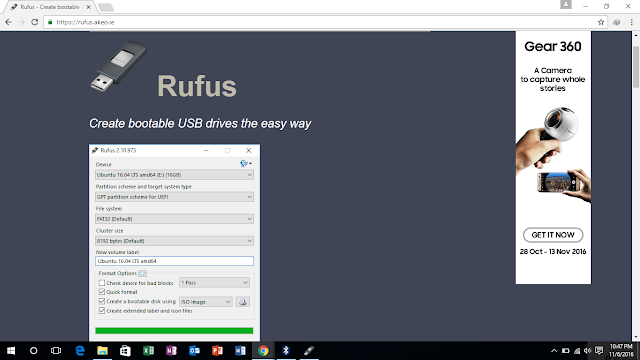
Task: Open volume control in system tray
Action: pyautogui.click(x=587, y=351)
